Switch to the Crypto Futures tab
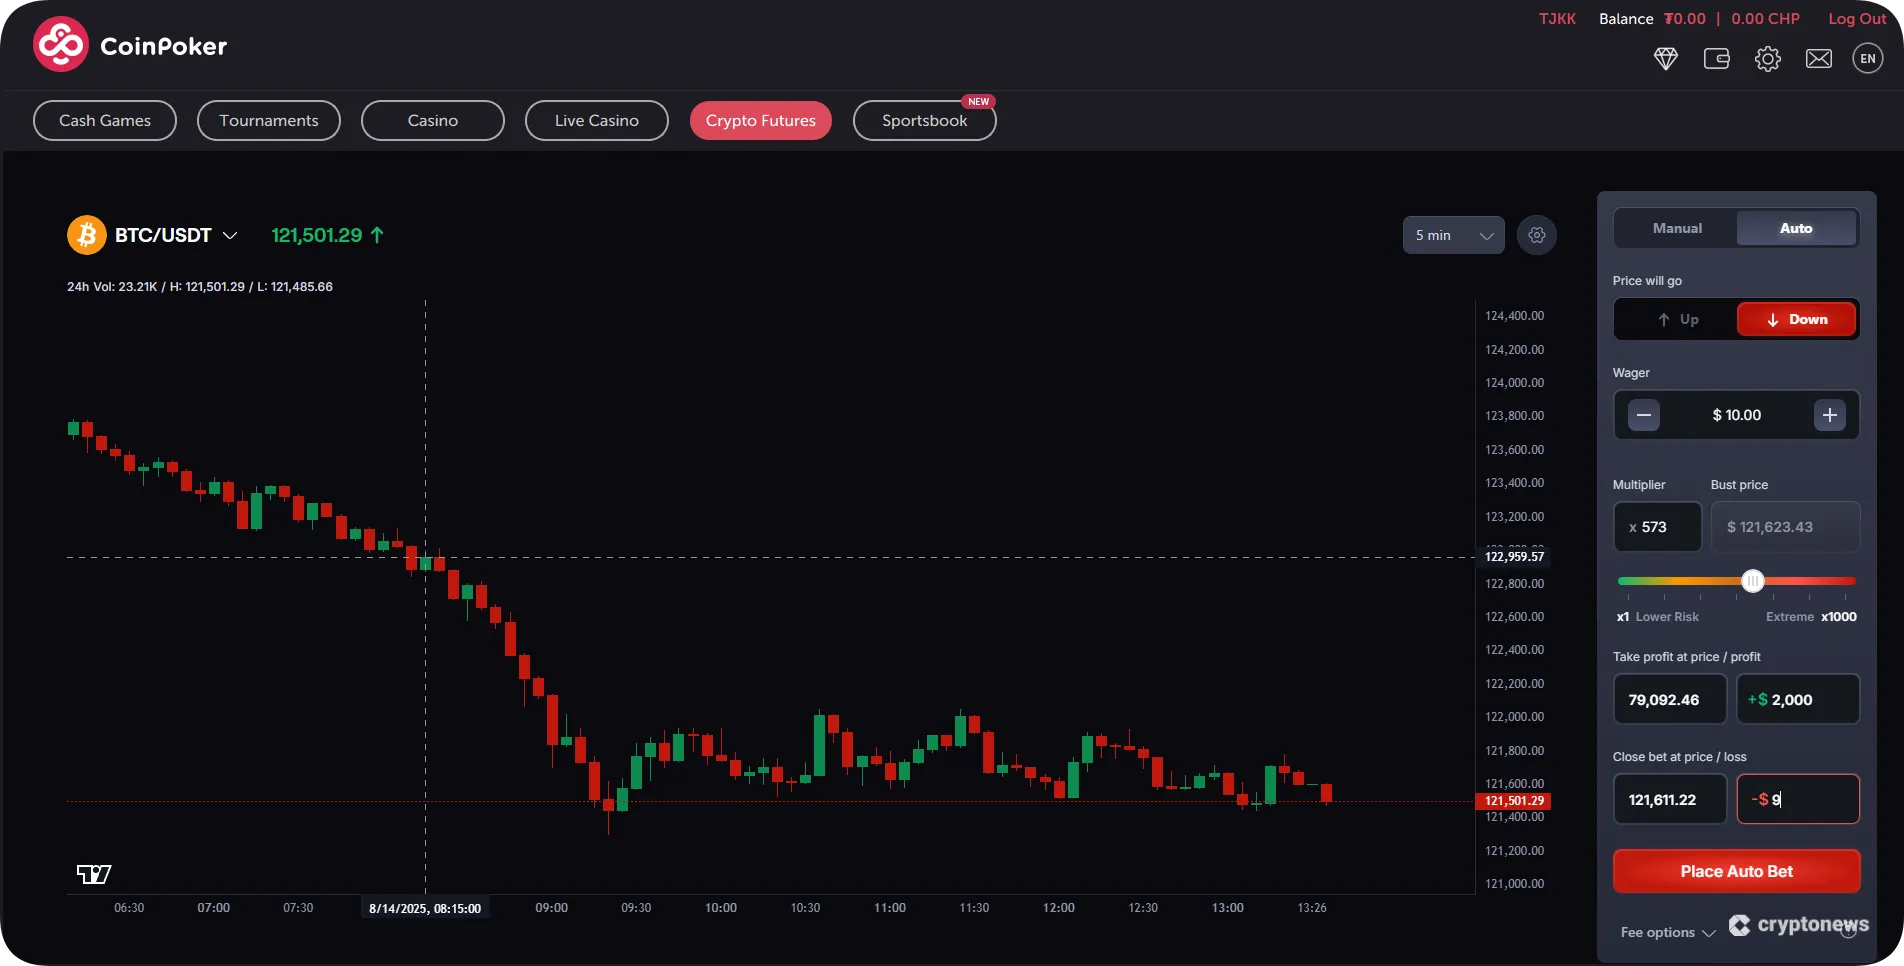This screenshot has width=1904, height=966. (x=759, y=120)
